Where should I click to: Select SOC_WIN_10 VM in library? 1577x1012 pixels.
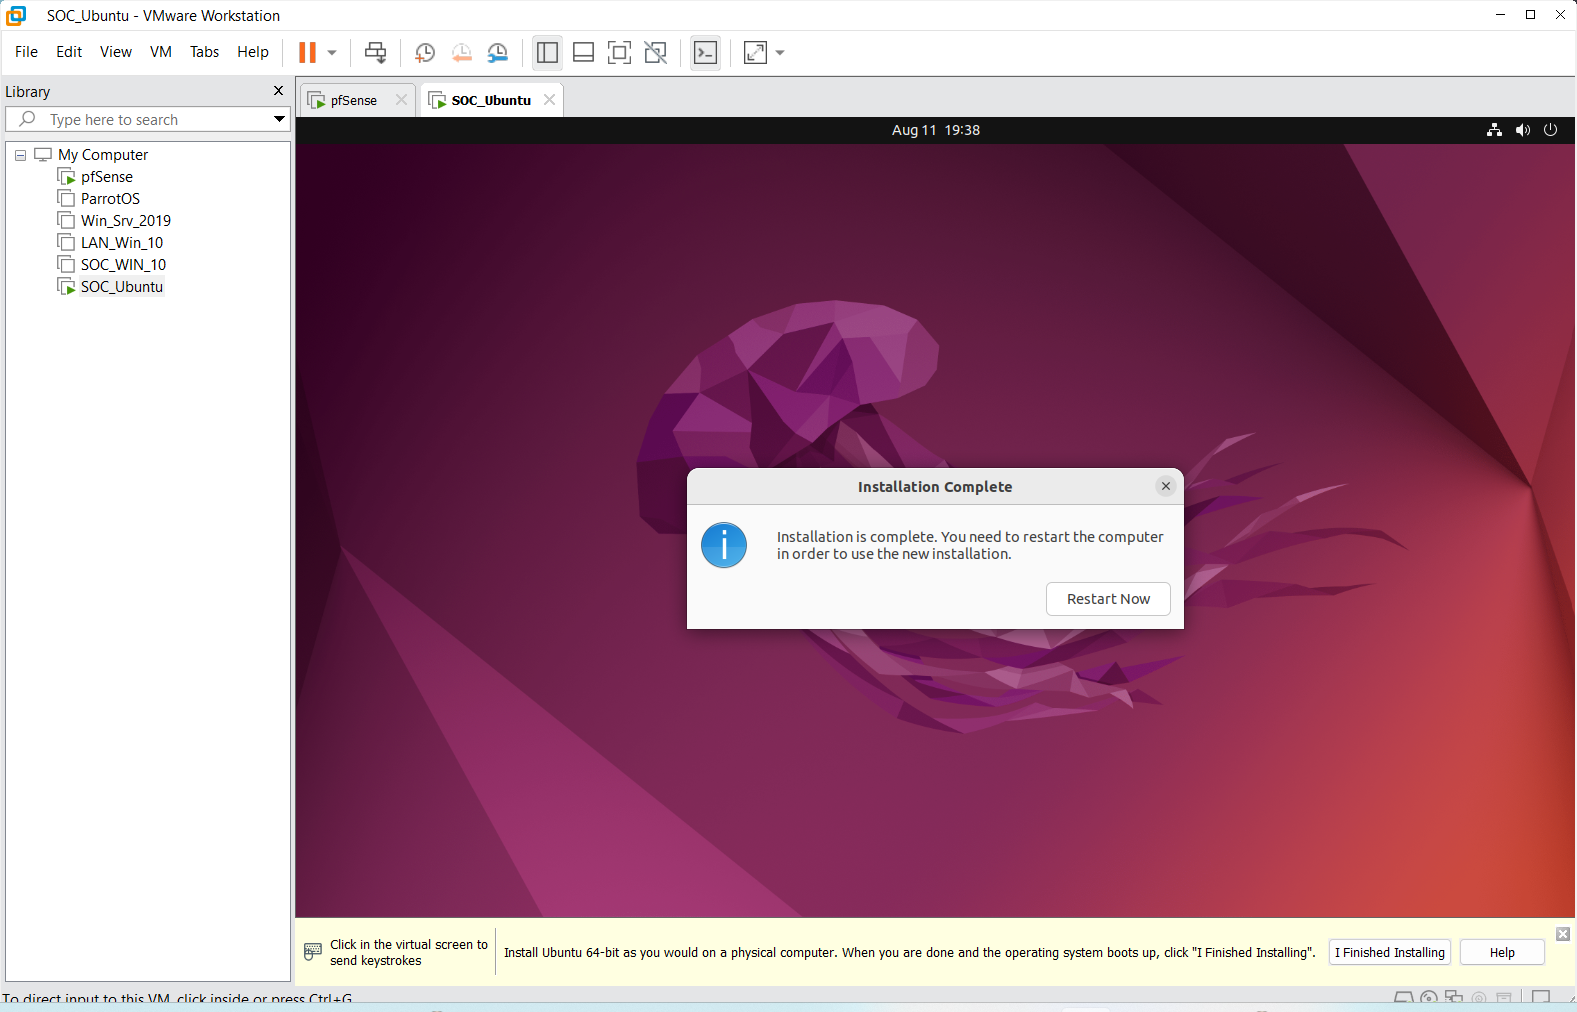[x=123, y=265]
